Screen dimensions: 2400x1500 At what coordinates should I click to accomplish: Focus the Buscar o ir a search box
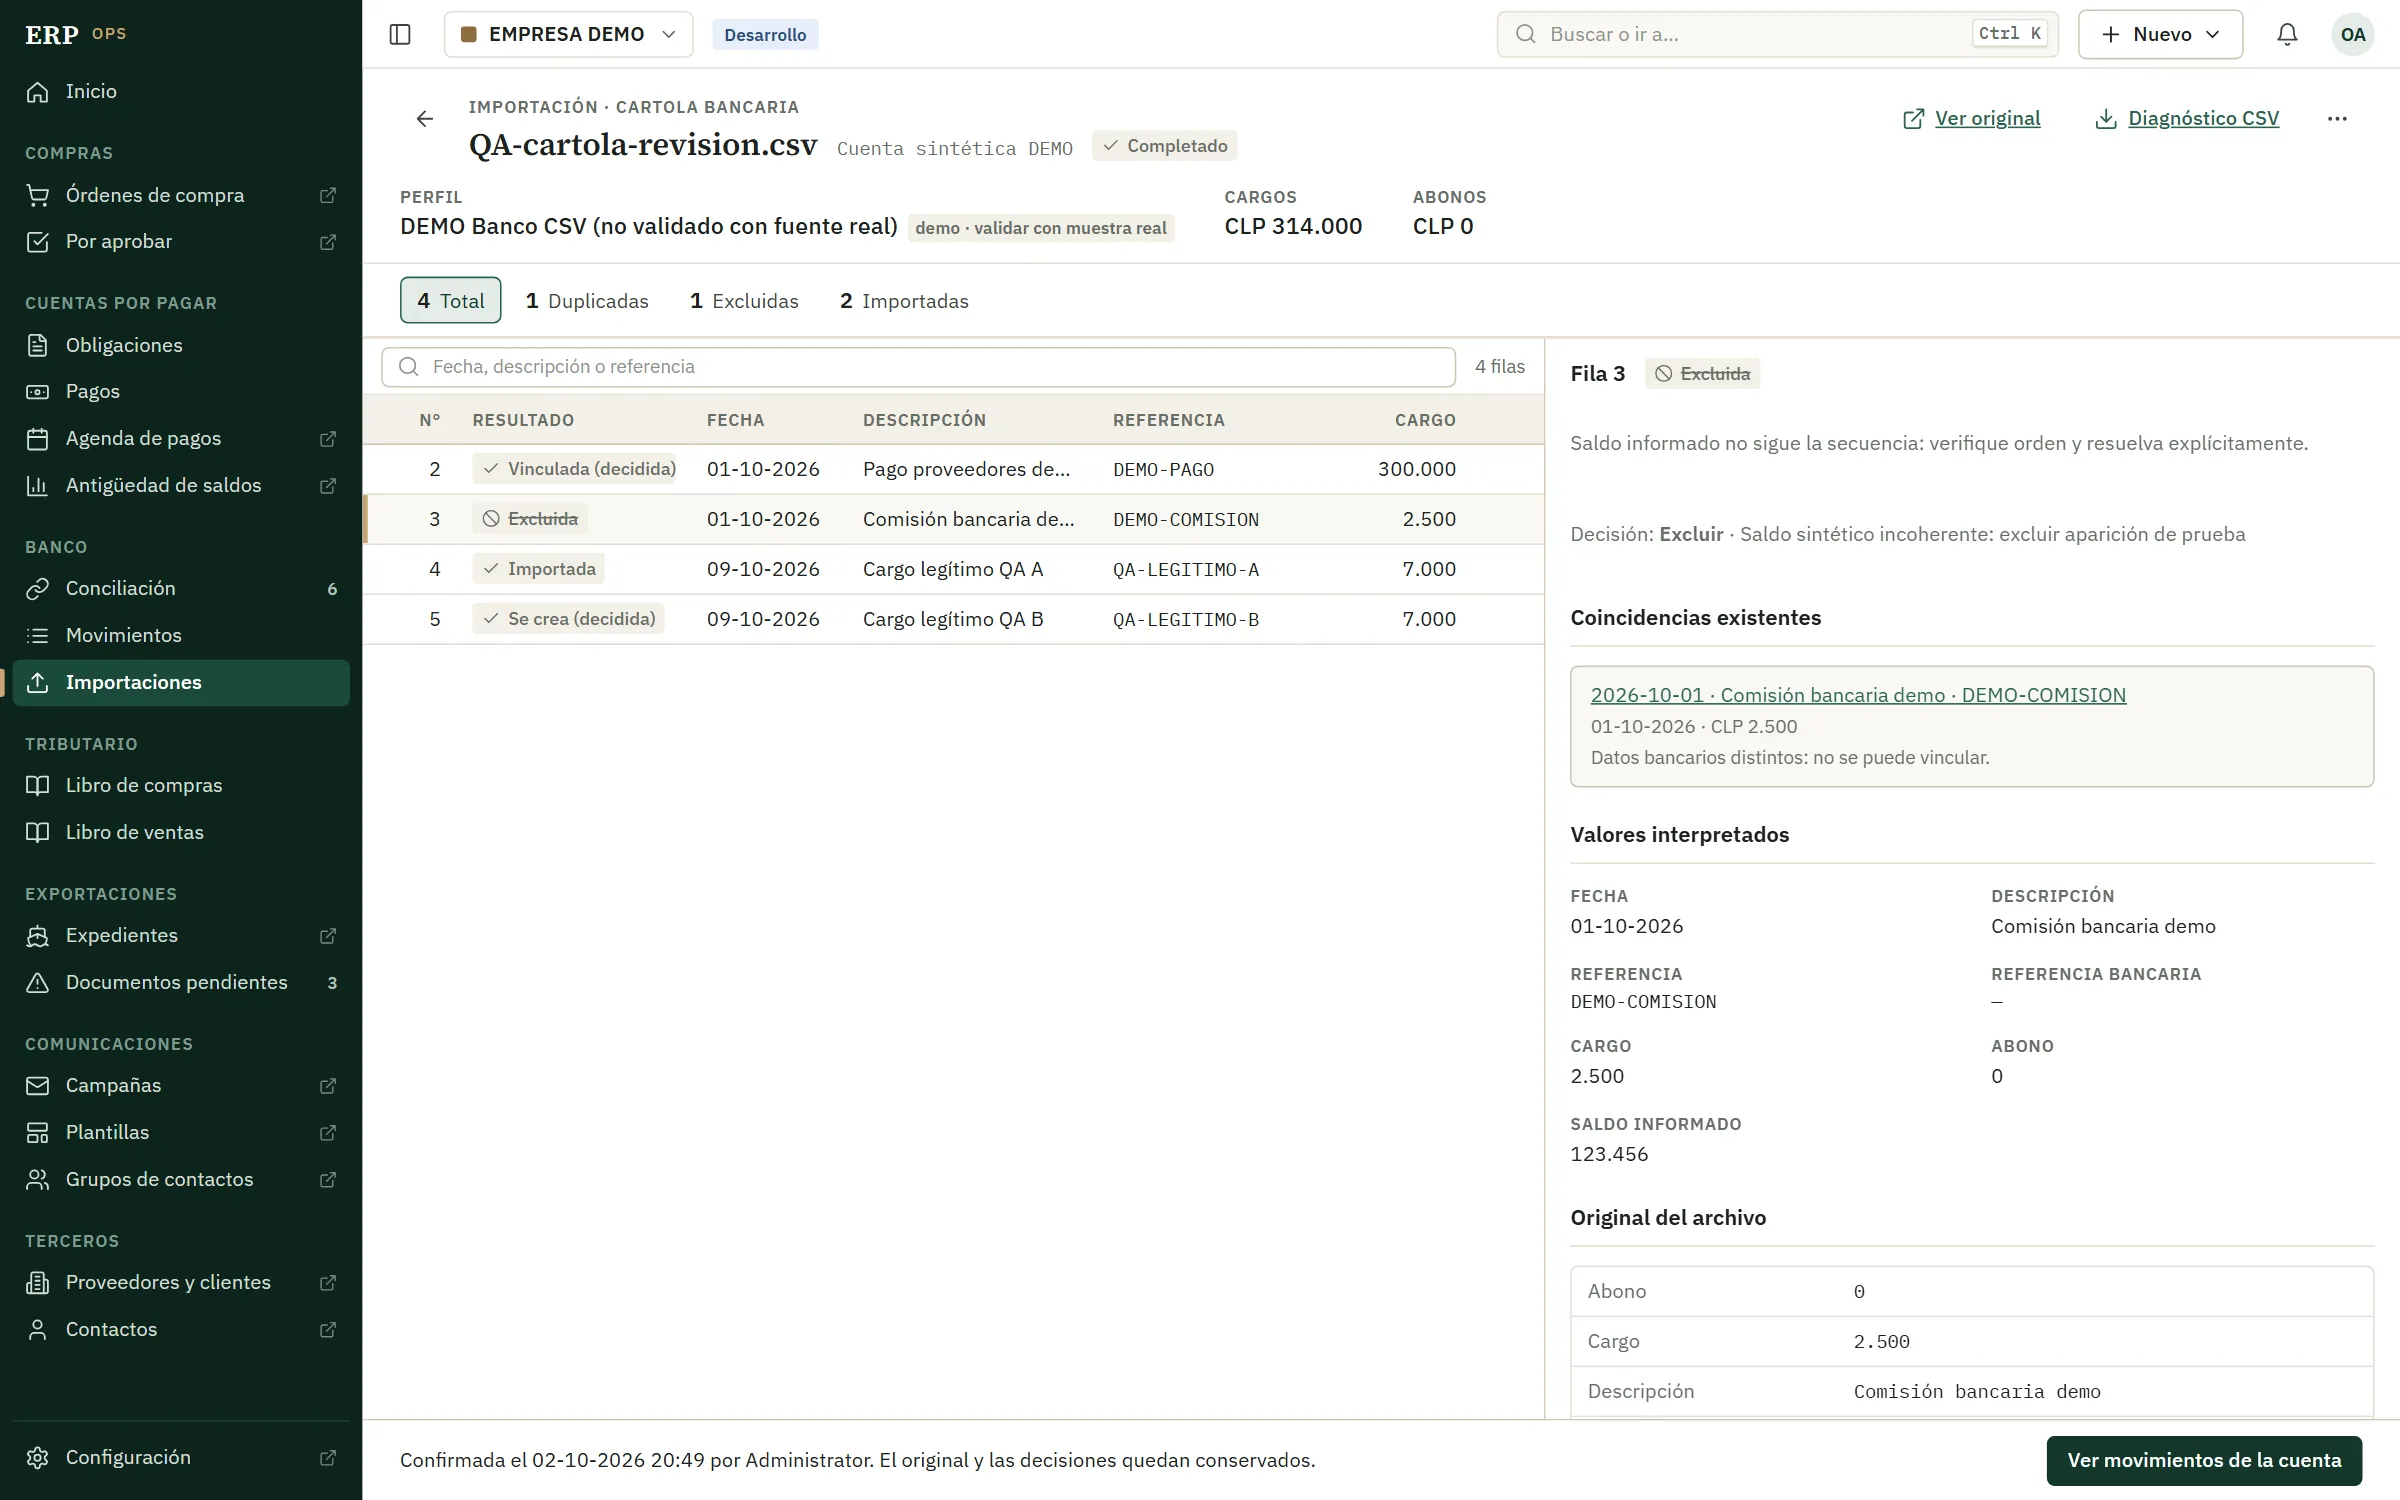1777,34
